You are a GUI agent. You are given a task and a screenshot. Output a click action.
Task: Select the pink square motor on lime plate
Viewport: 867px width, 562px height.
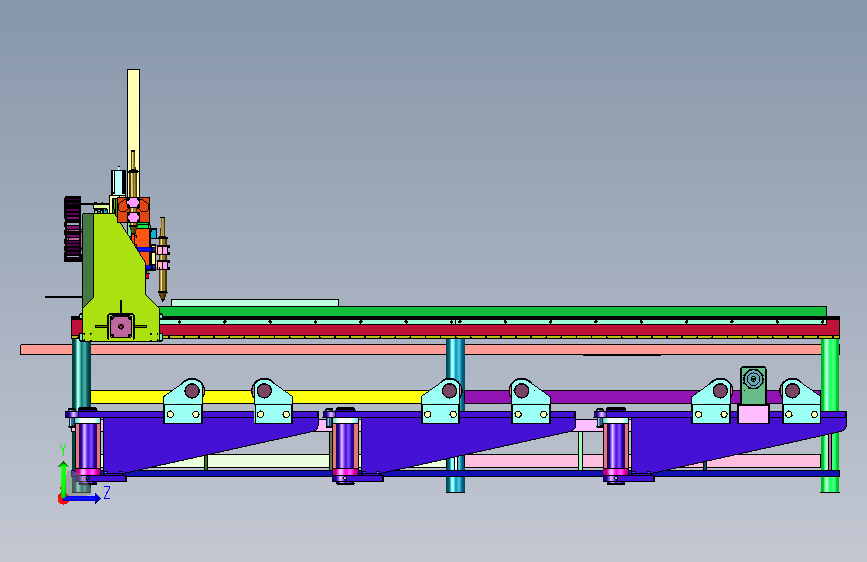[121, 326]
